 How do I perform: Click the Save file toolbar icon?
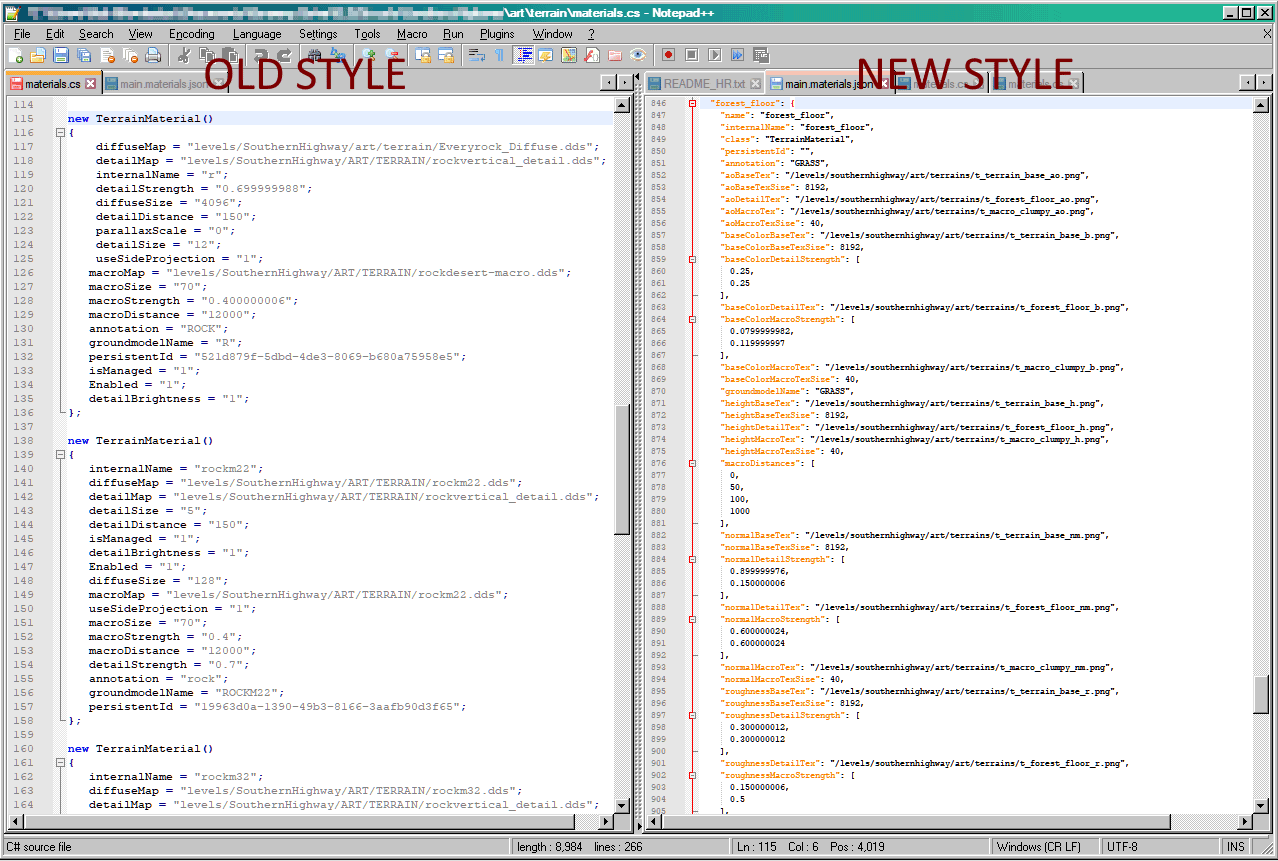tap(61, 56)
